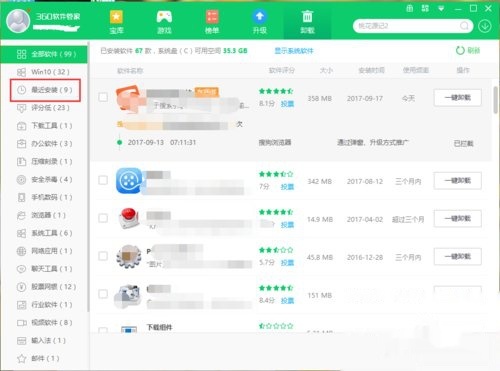Click the 已拦截 status text

click(463, 144)
